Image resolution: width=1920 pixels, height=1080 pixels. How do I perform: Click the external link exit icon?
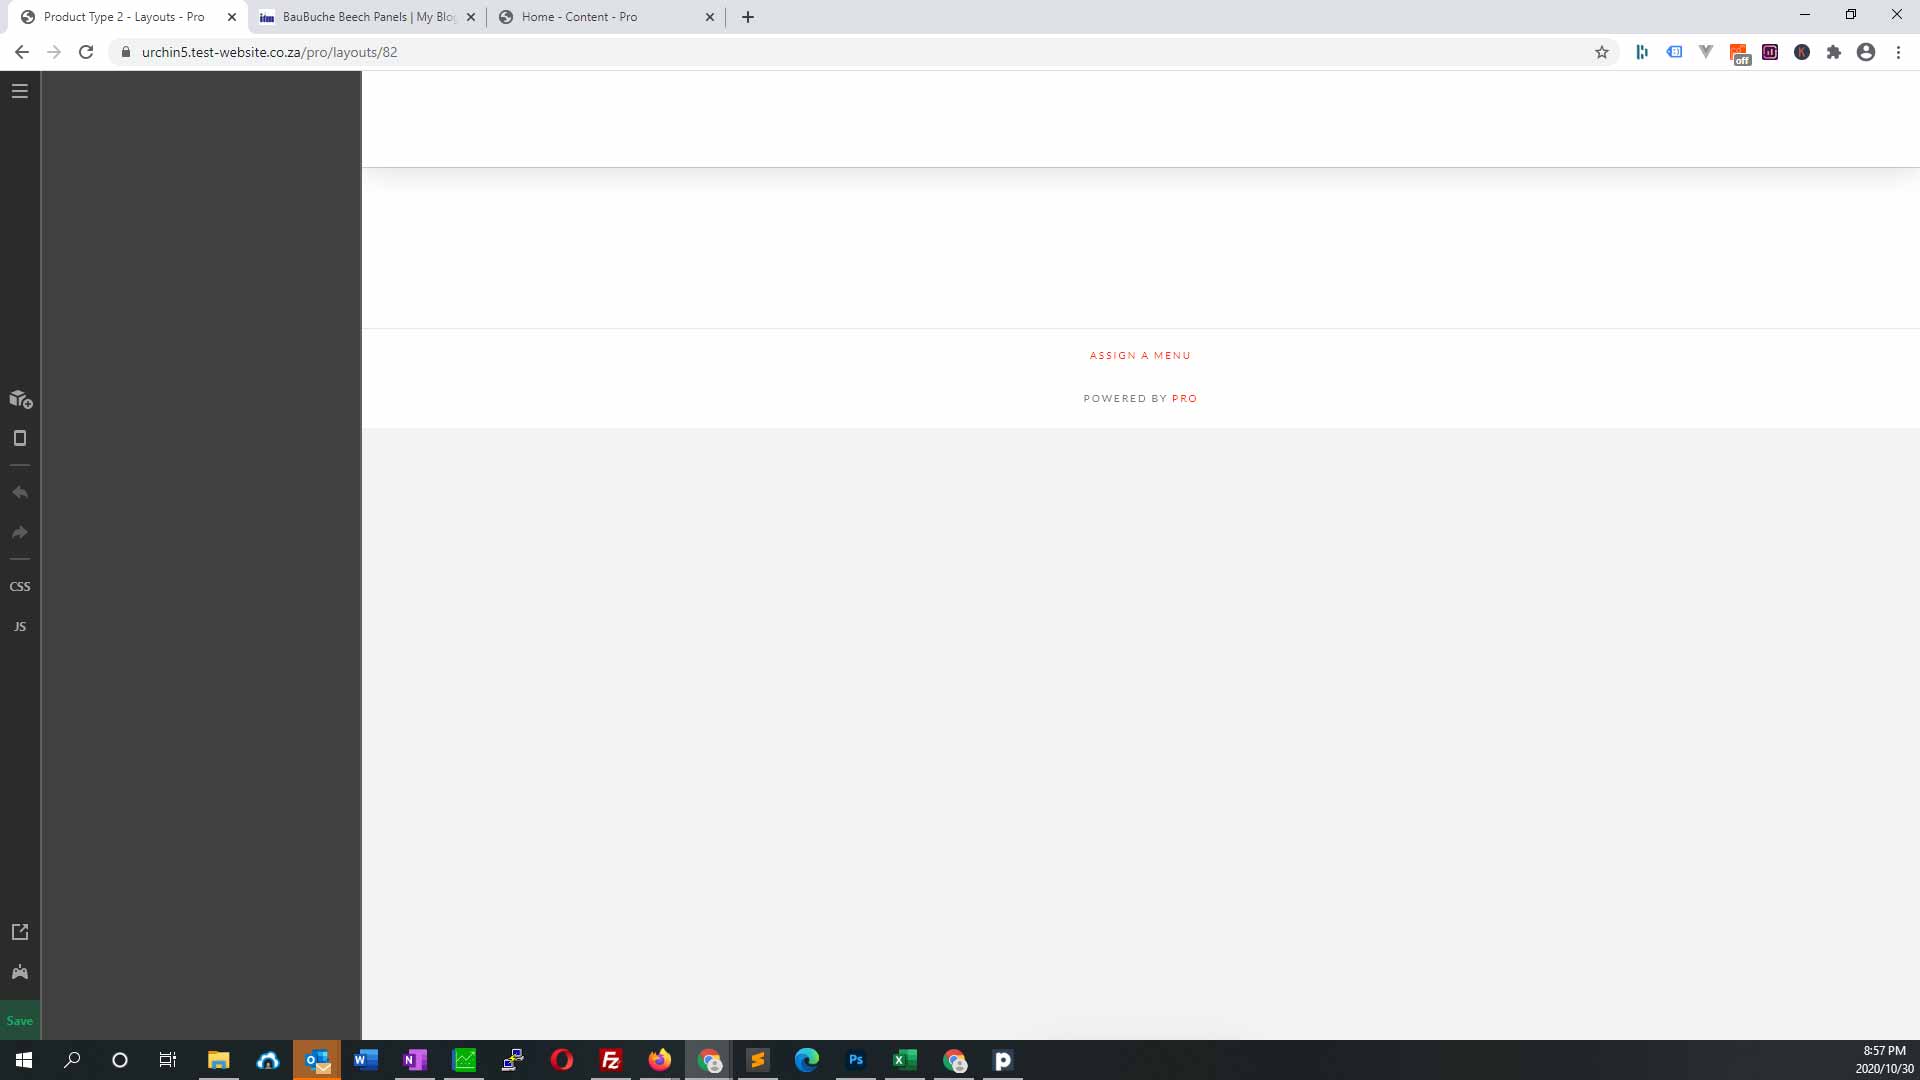point(20,932)
